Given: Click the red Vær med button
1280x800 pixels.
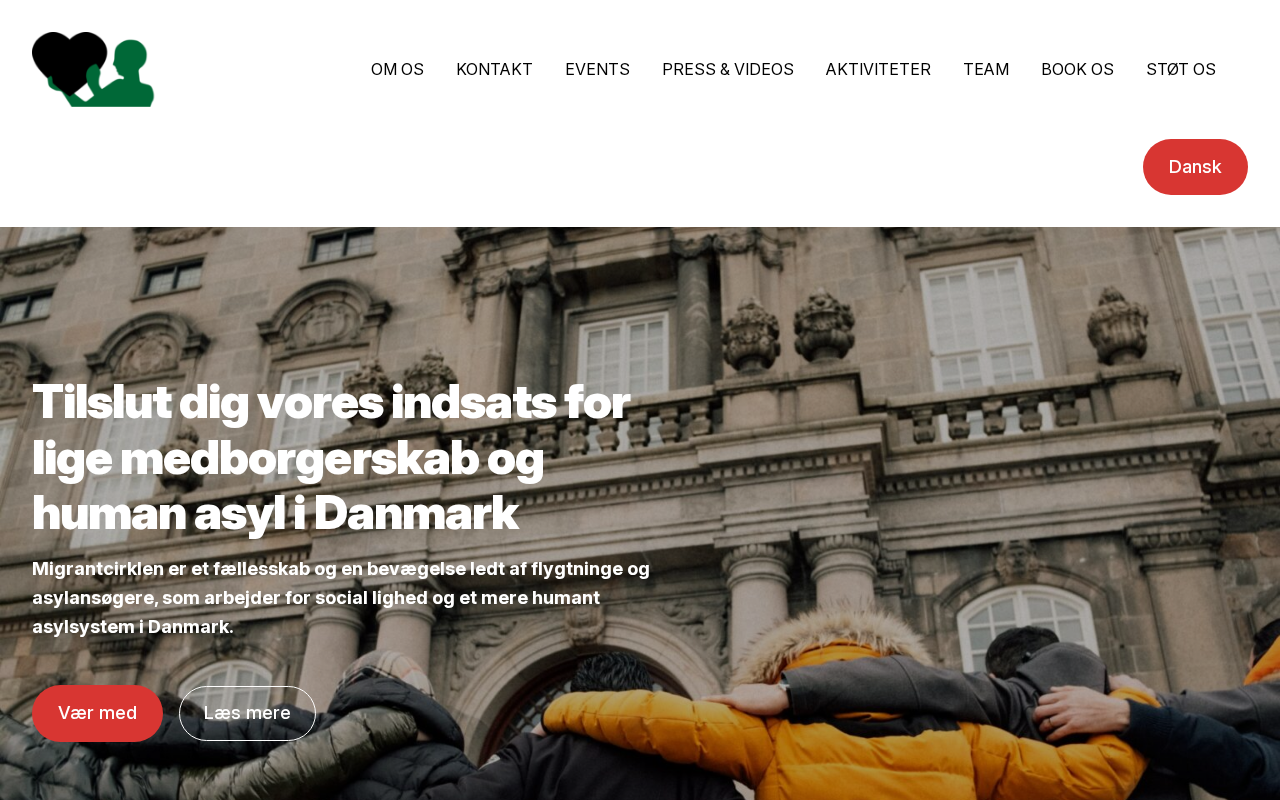Looking at the screenshot, I should click(97, 713).
